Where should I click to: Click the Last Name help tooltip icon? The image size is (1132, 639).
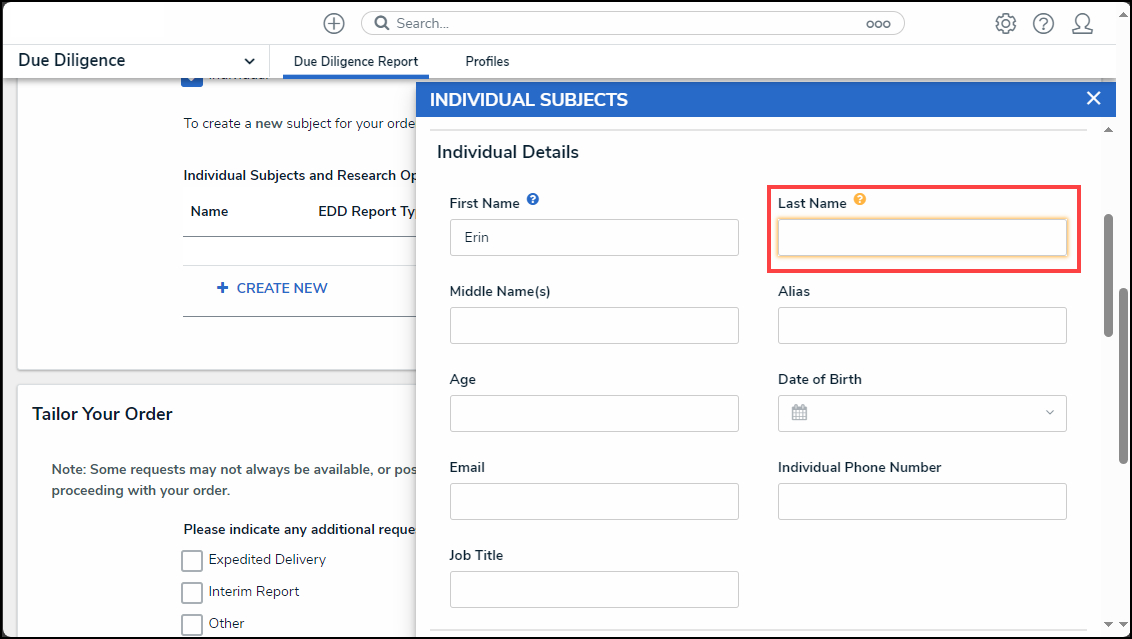click(860, 199)
